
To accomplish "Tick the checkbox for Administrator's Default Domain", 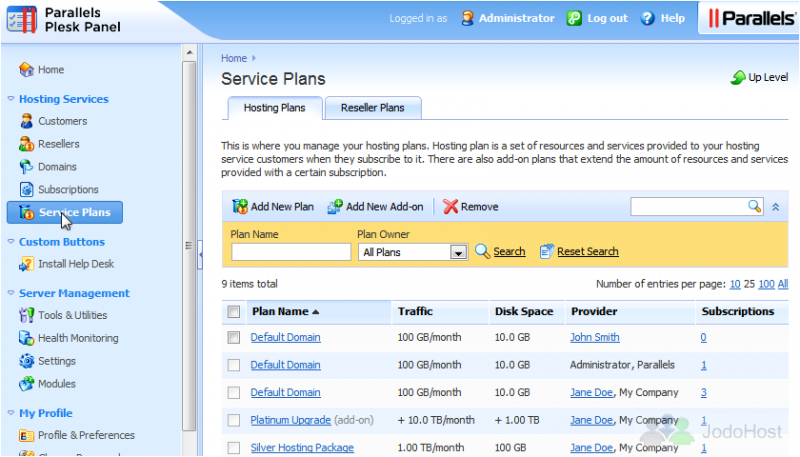I will pyautogui.click(x=234, y=365).
